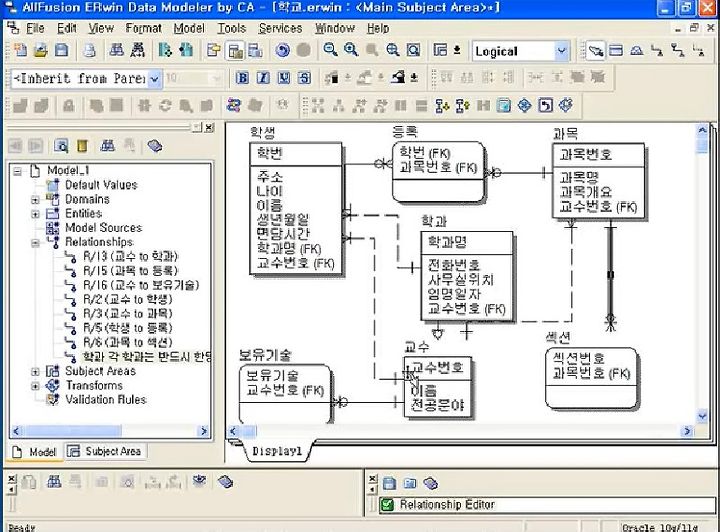720x532 pixels.
Task: Collapse the Model_1 tree node
Action: [17, 172]
